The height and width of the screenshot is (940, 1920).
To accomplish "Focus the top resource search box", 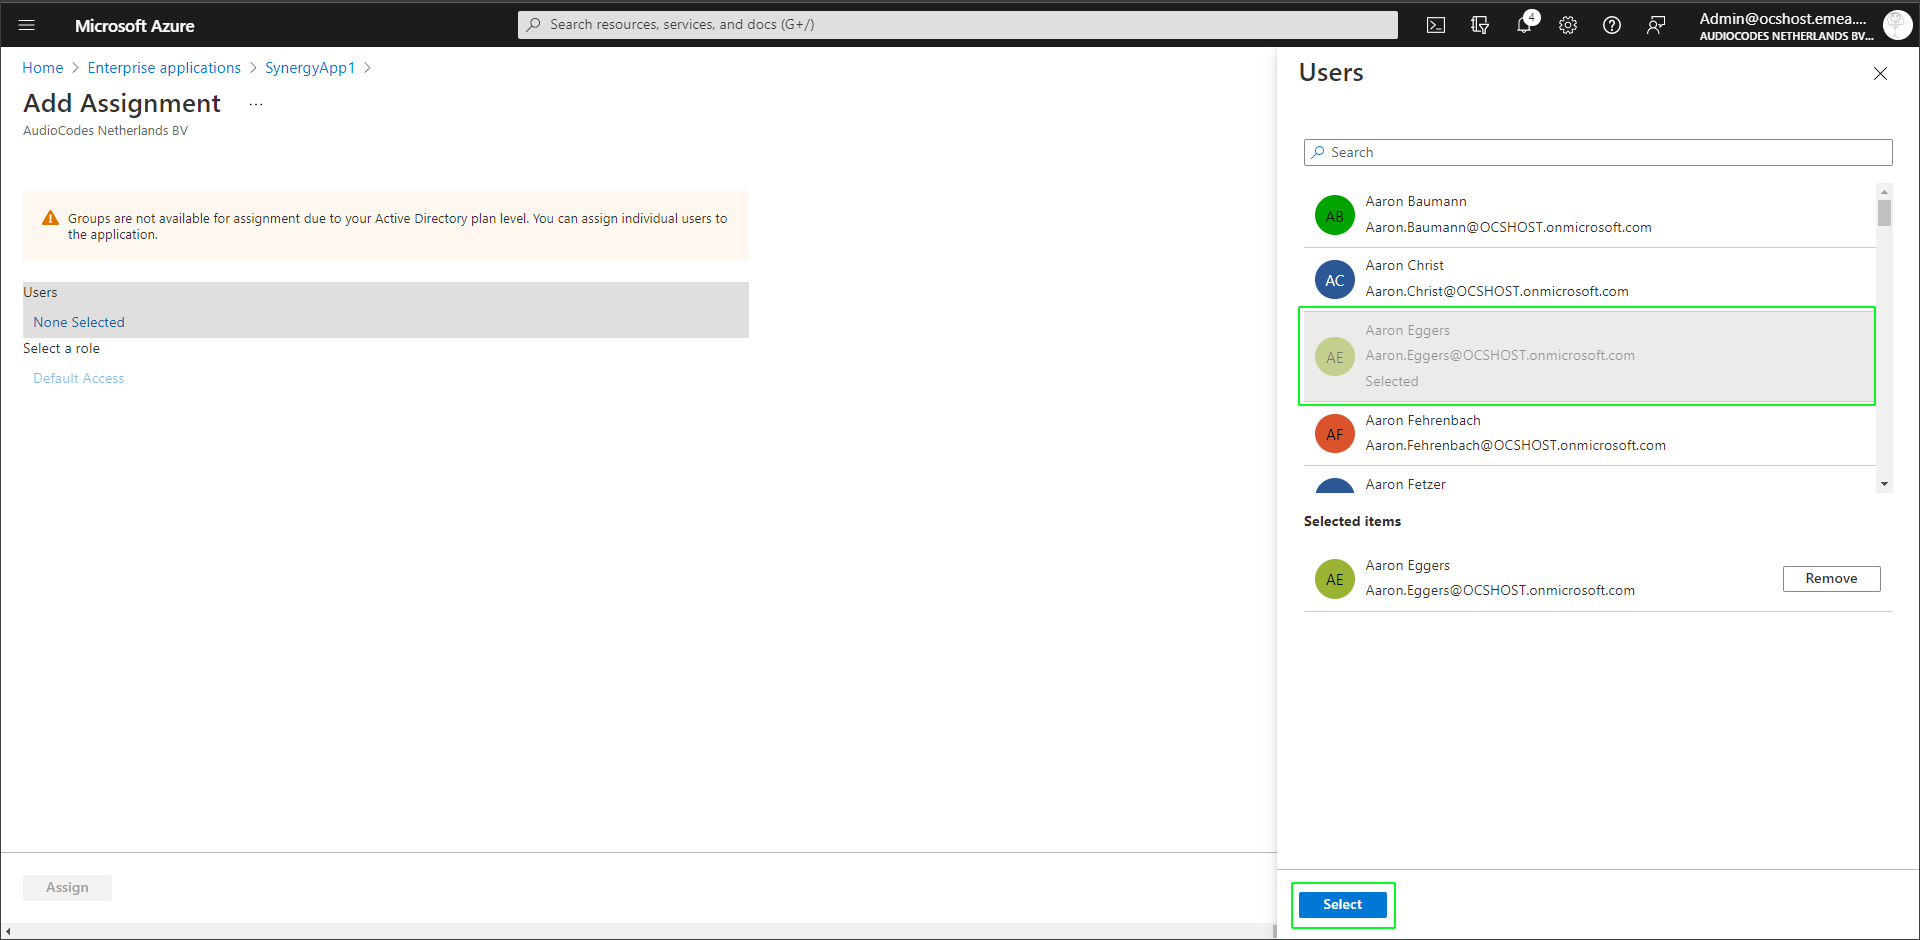I will 958,24.
